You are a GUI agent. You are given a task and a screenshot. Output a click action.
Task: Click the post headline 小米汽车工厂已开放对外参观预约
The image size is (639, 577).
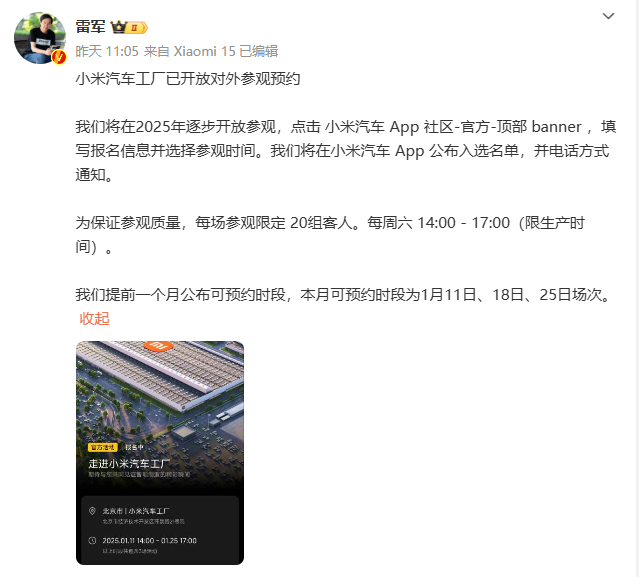(x=188, y=79)
